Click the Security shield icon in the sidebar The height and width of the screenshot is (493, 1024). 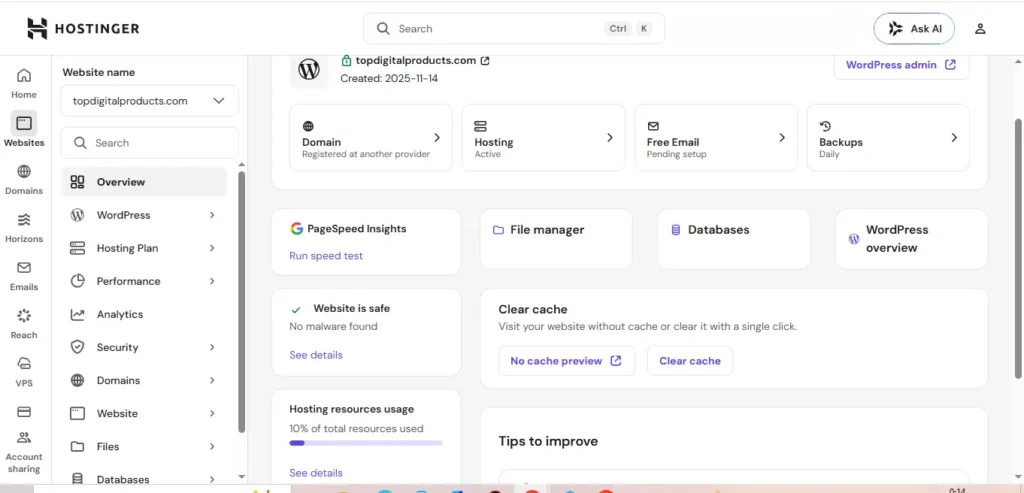(78, 347)
